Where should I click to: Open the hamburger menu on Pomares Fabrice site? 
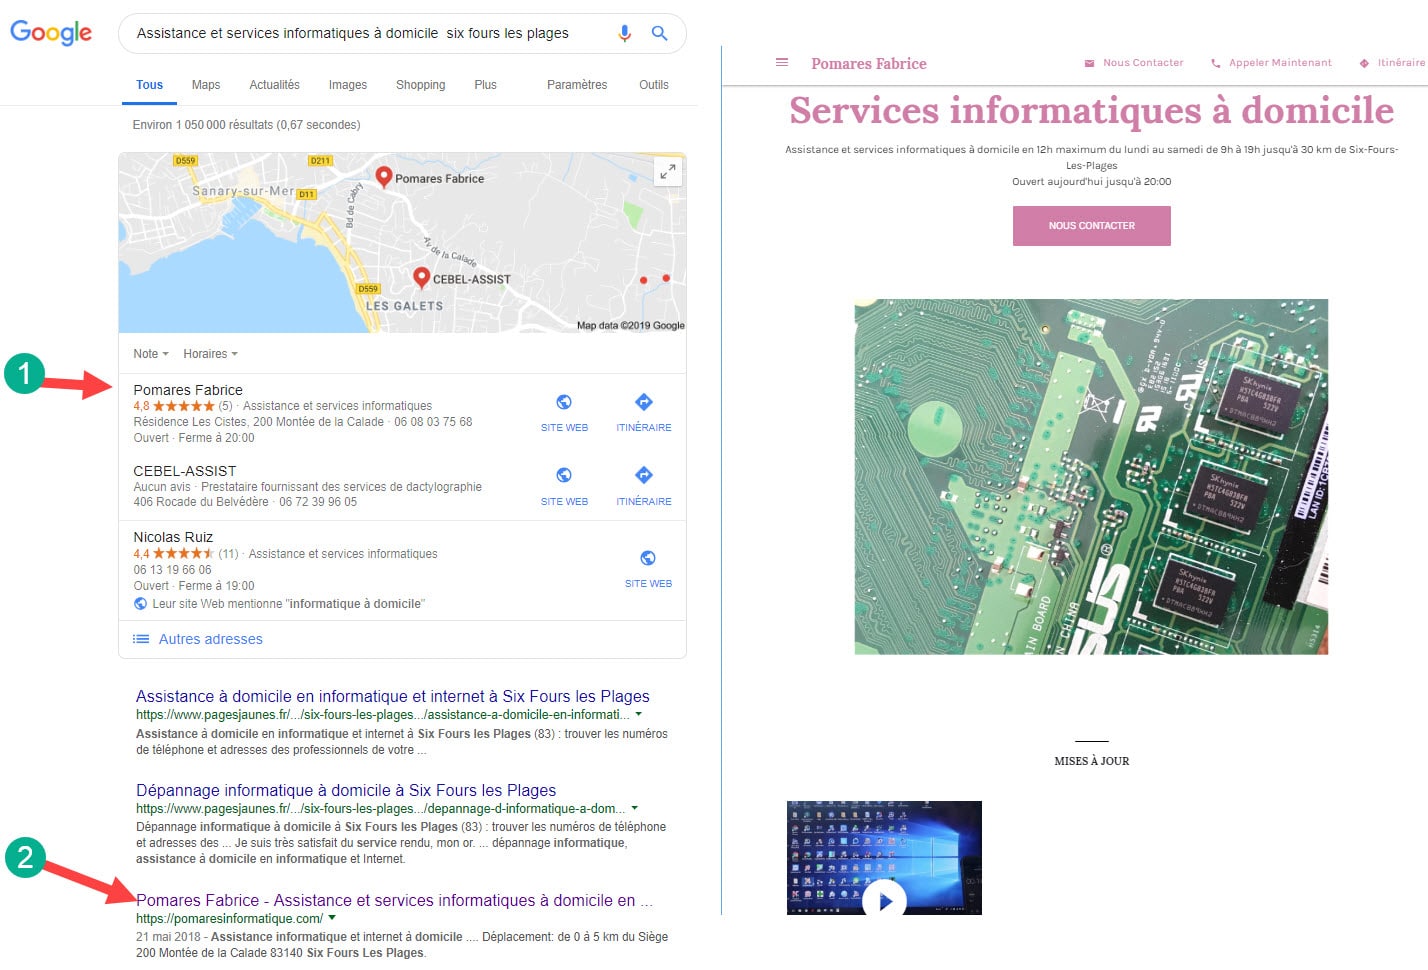[781, 62]
